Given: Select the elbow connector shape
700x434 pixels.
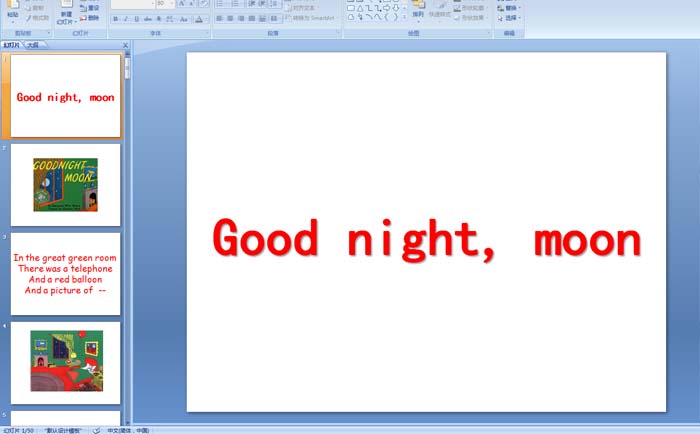Looking at the screenshot, I should pos(369,8).
